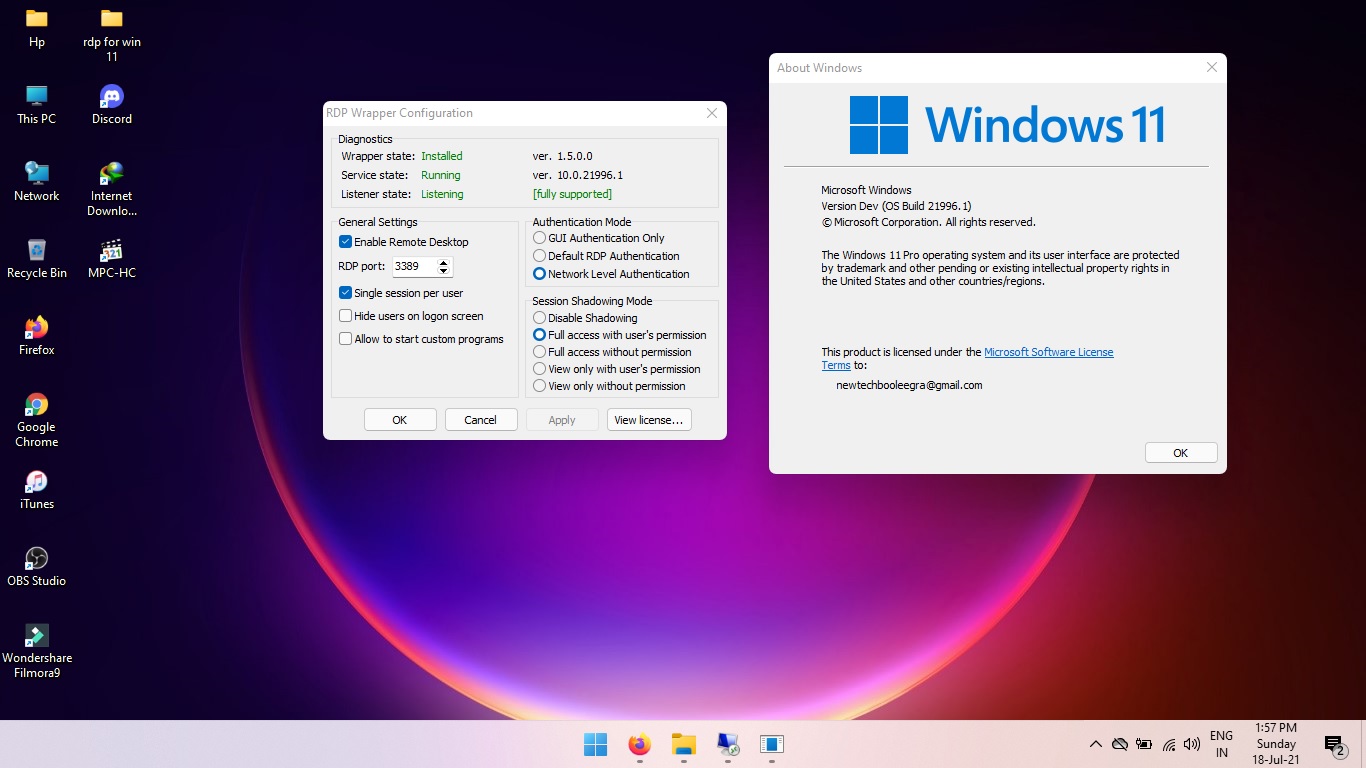
Task: Close the RDP Wrapper Configuration window
Action: pyautogui.click(x=712, y=113)
